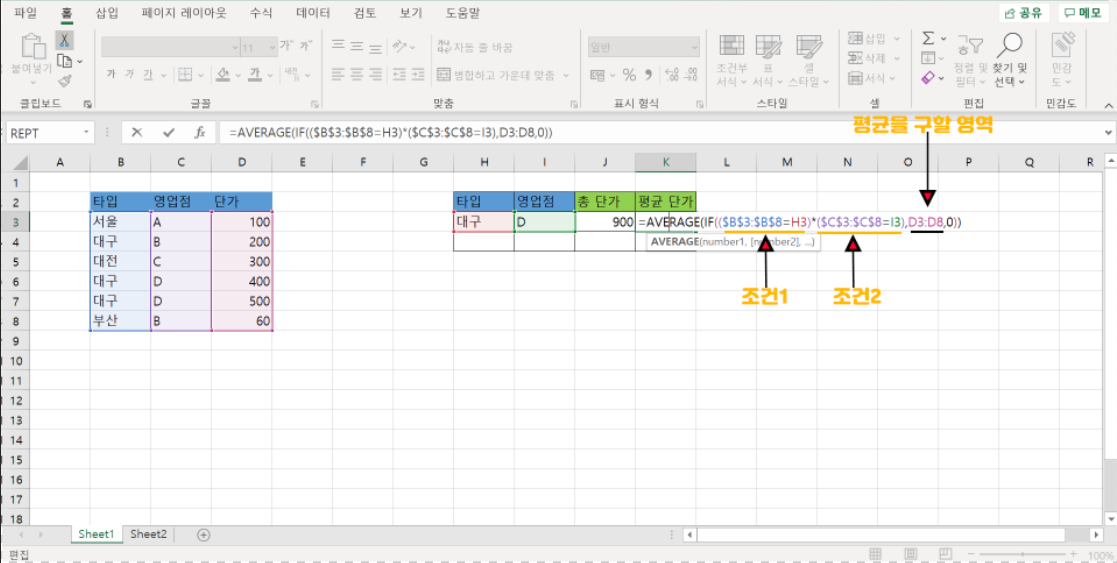1117x563 pixels.
Task: Expand the formula bar with the chevron
Action: (x=1108, y=133)
